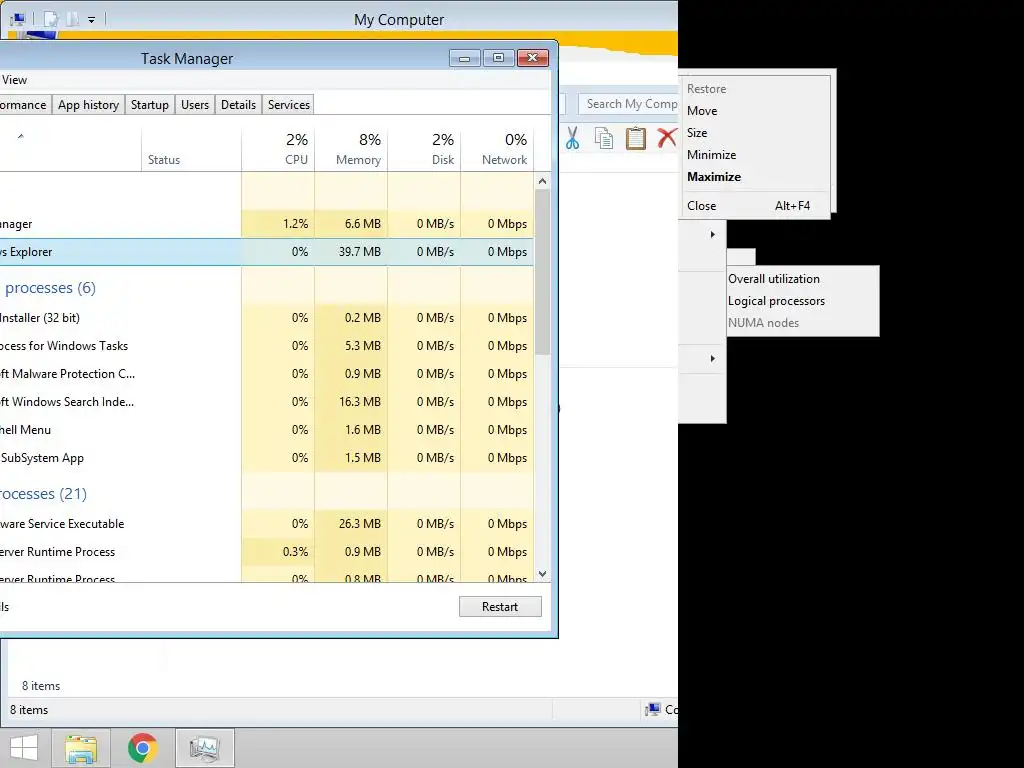Select the Windows Explorer process row
Image resolution: width=1024 pixels, height=768 pixels.
tap(266, 252)
